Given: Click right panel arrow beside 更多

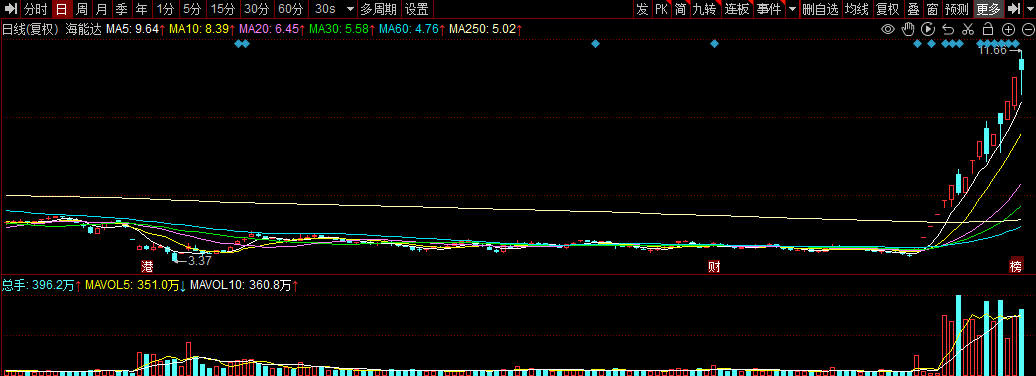Looking at the screenshot, I should [x=1013, y=9].
